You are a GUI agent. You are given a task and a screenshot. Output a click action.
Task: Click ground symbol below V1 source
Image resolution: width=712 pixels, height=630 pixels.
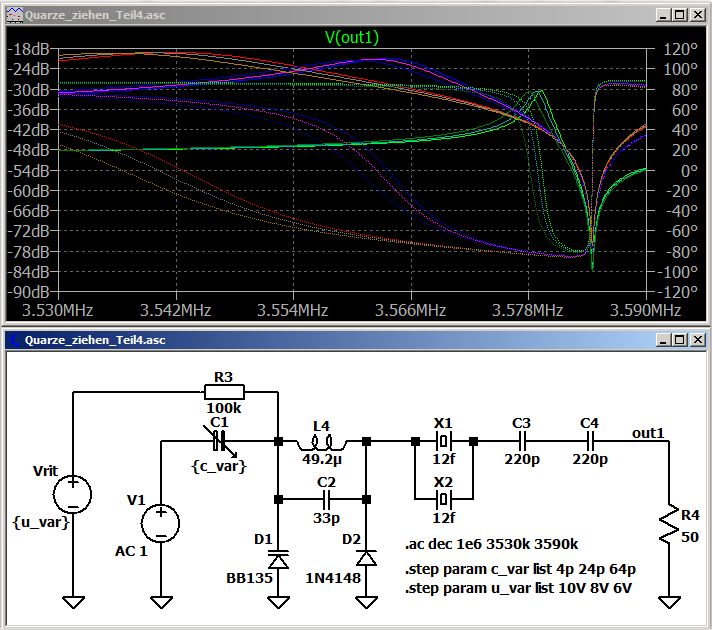161,602
